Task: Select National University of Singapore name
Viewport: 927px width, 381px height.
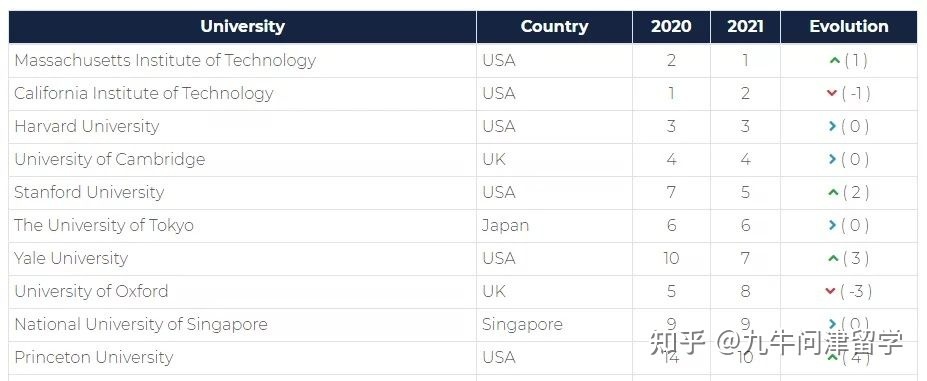Action: pos(141,325)
